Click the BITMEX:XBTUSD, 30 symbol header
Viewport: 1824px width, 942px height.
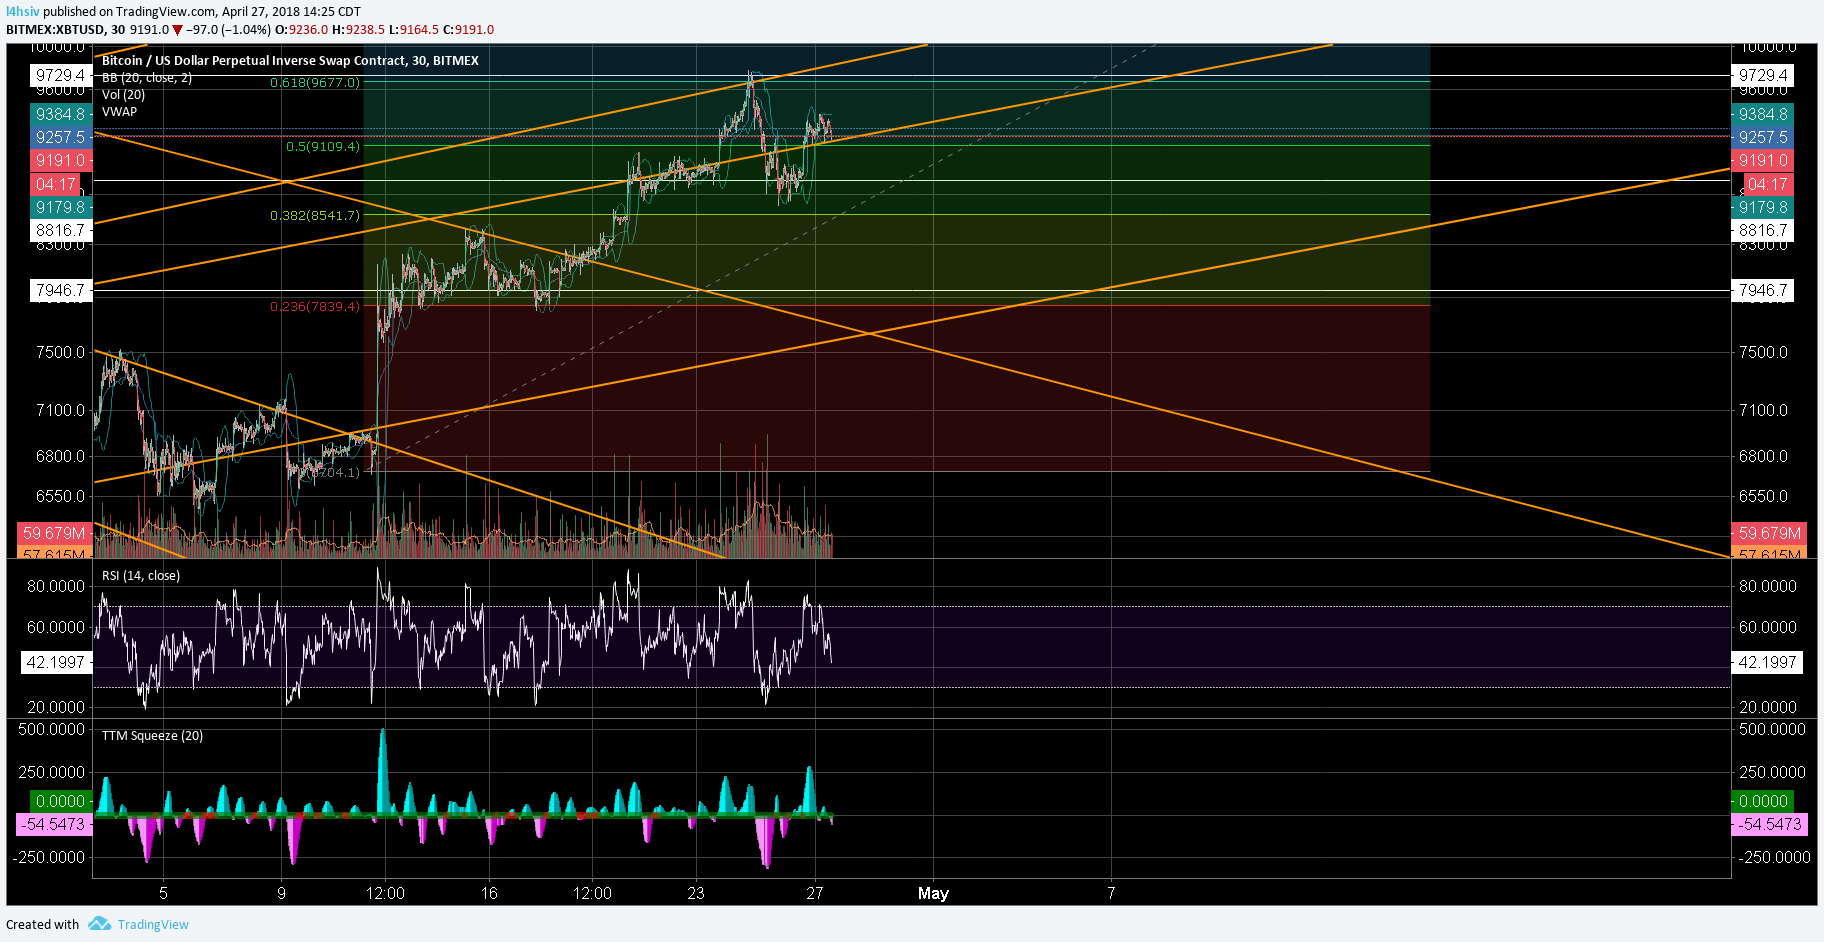pyautogui.click(x=66, y=30)
